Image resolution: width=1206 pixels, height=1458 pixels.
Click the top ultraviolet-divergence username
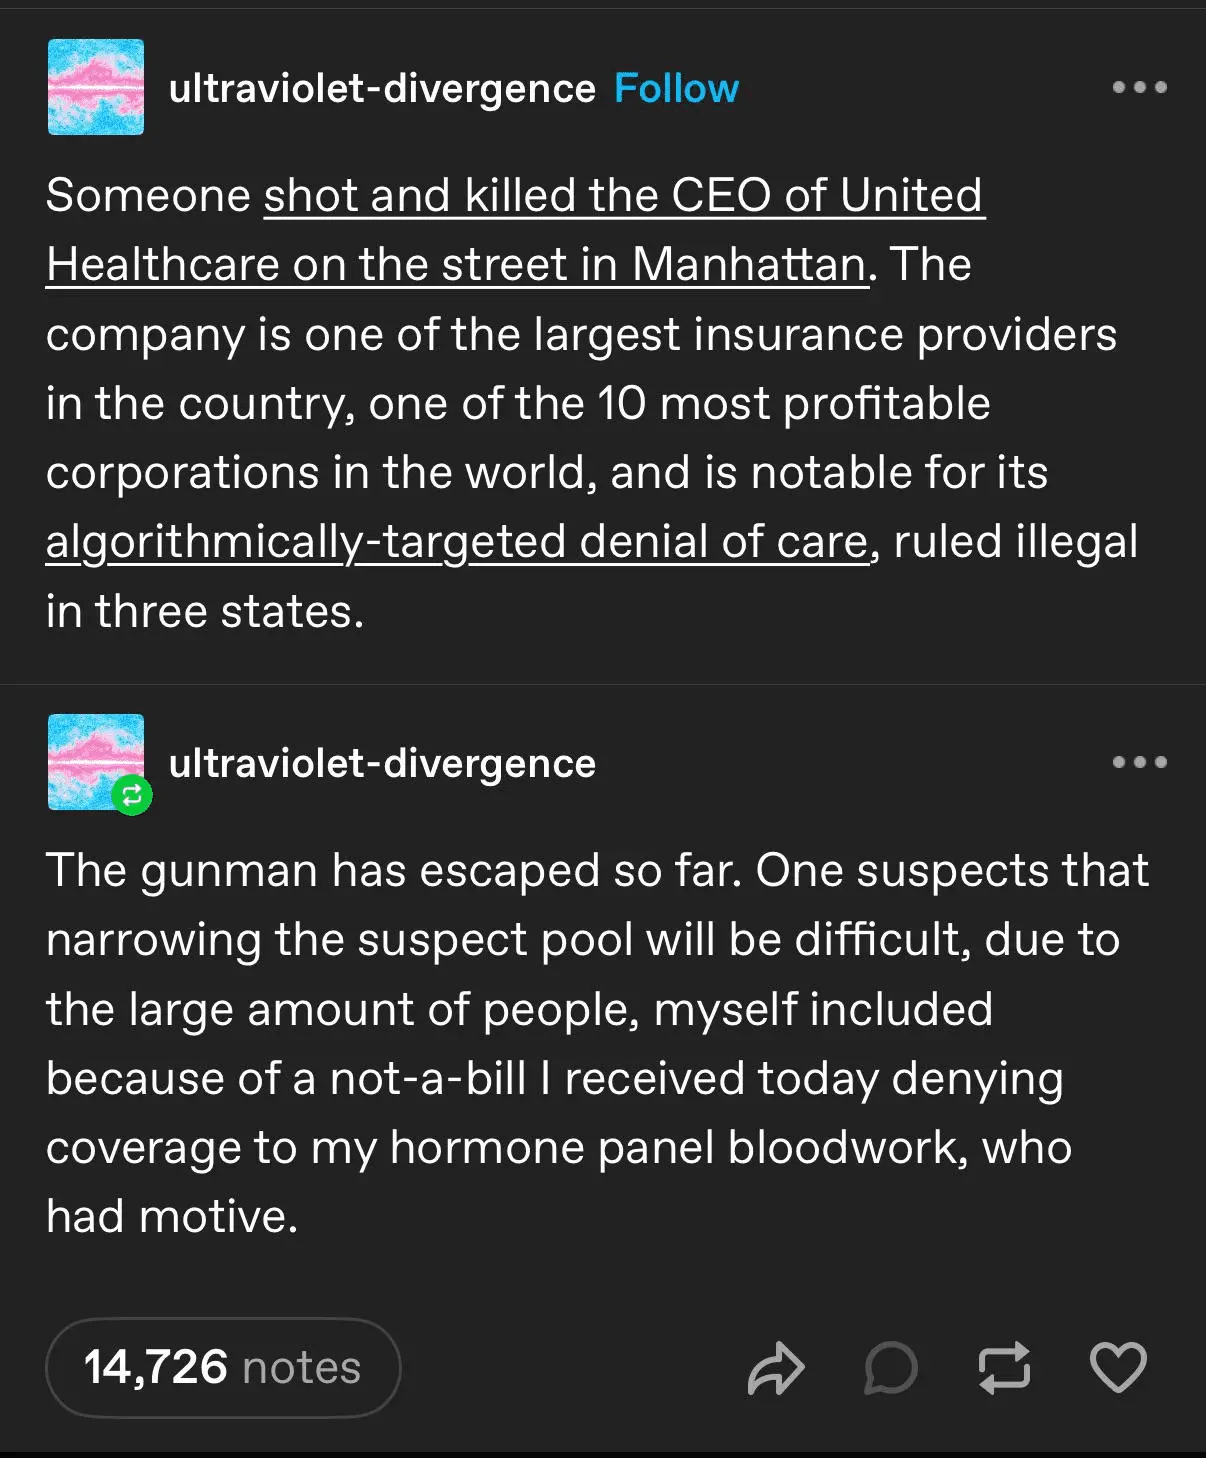(x=382, y=89)
